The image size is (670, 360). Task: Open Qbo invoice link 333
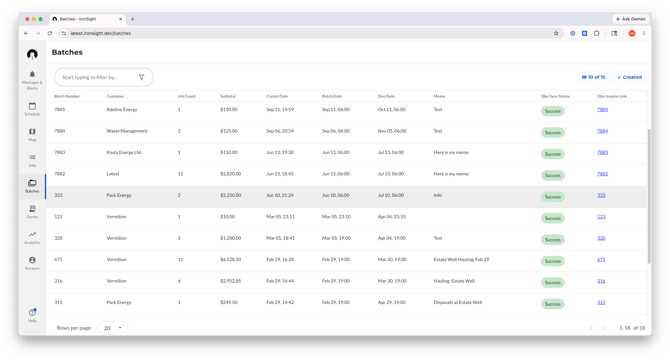[x=601, y=195]
